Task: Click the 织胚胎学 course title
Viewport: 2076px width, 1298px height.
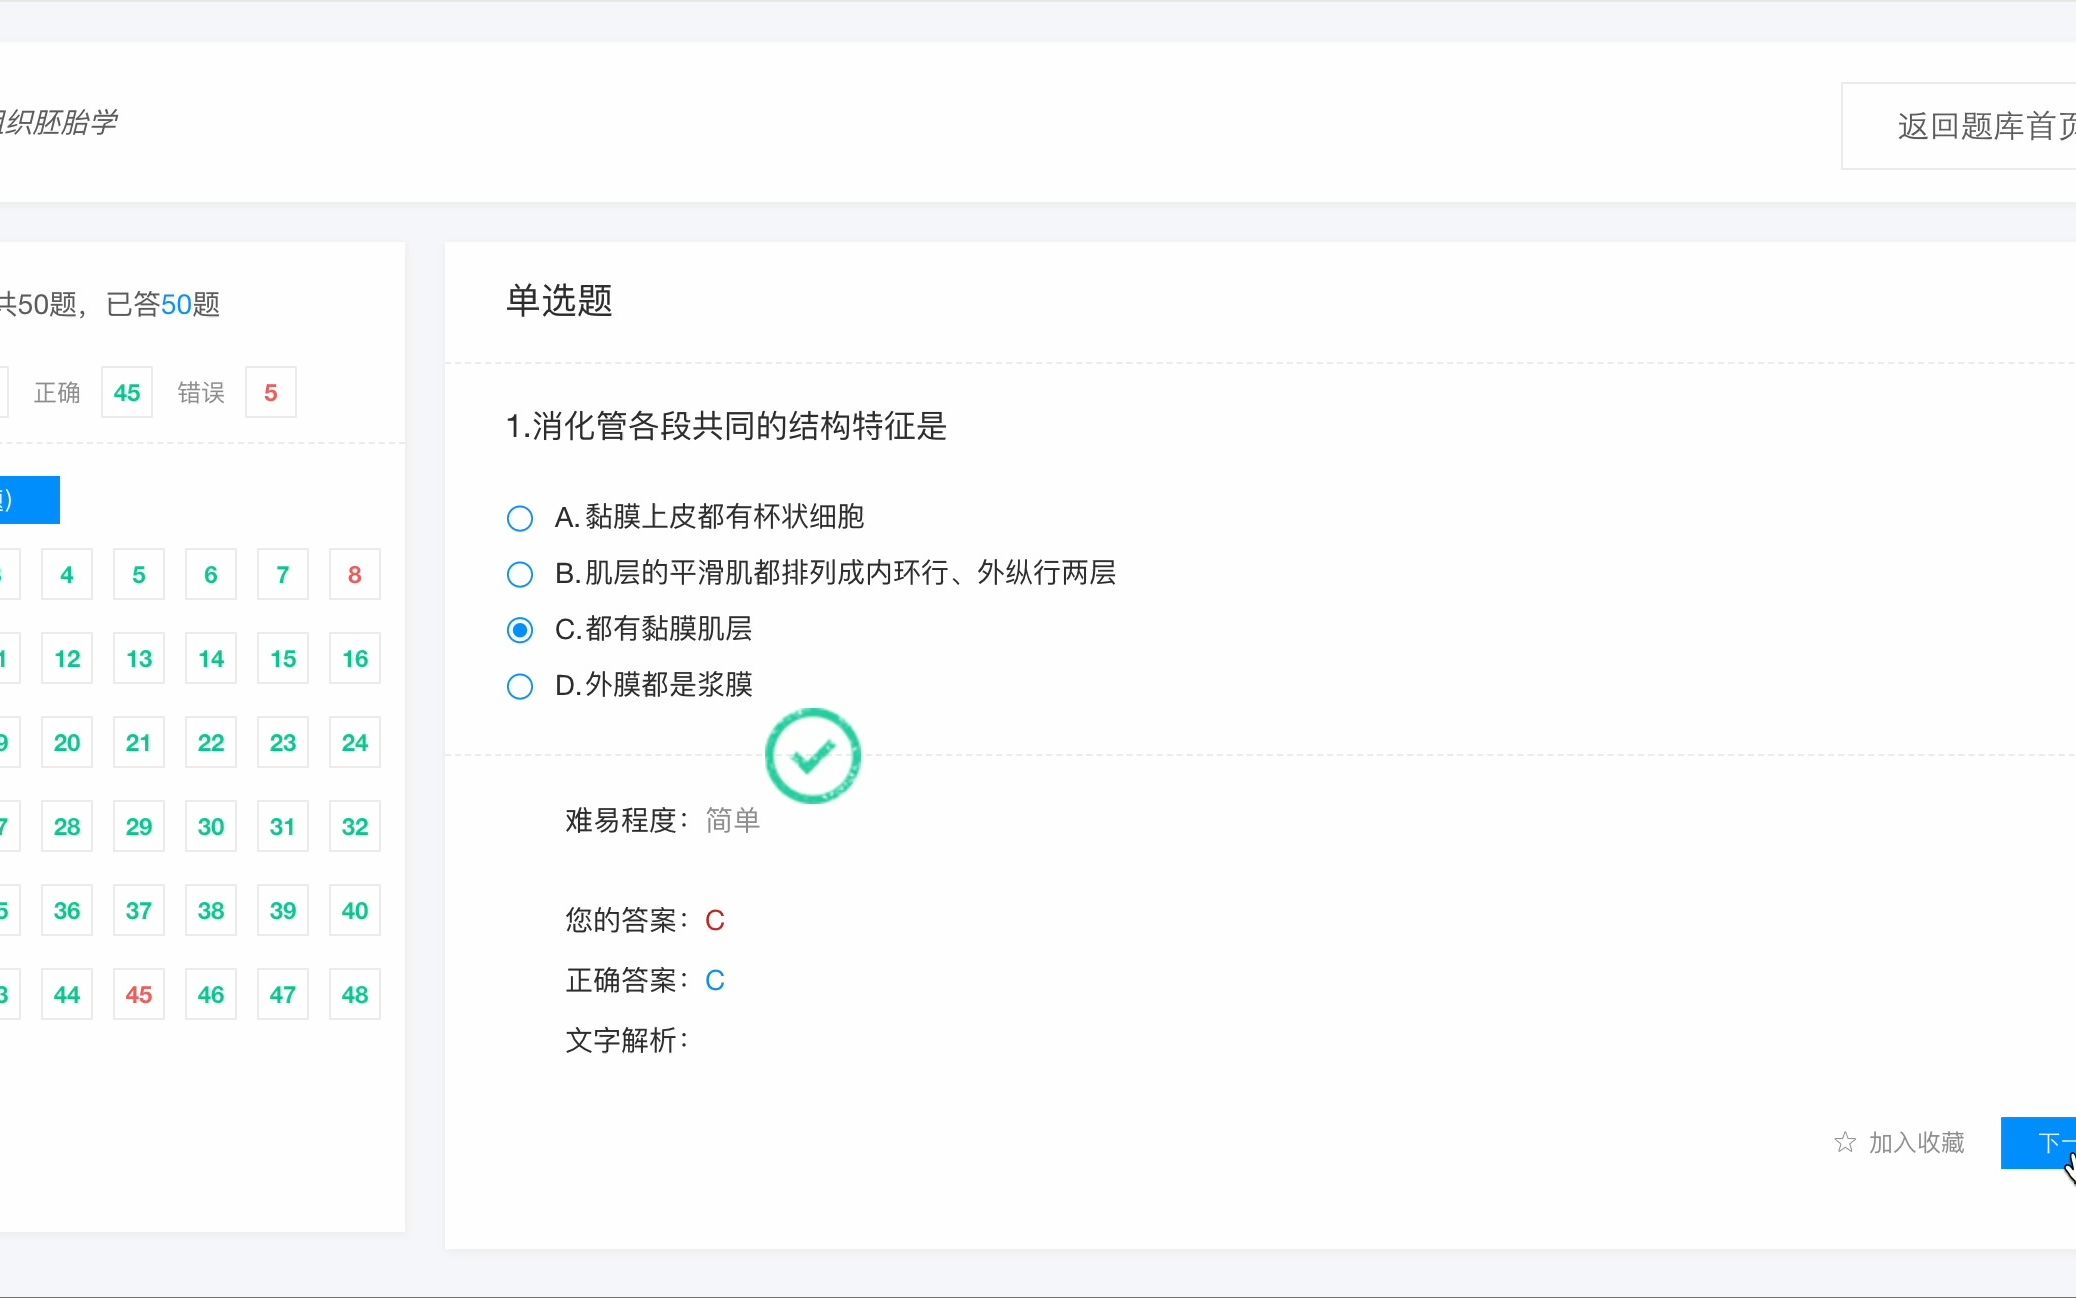Action: click(58, 123)
